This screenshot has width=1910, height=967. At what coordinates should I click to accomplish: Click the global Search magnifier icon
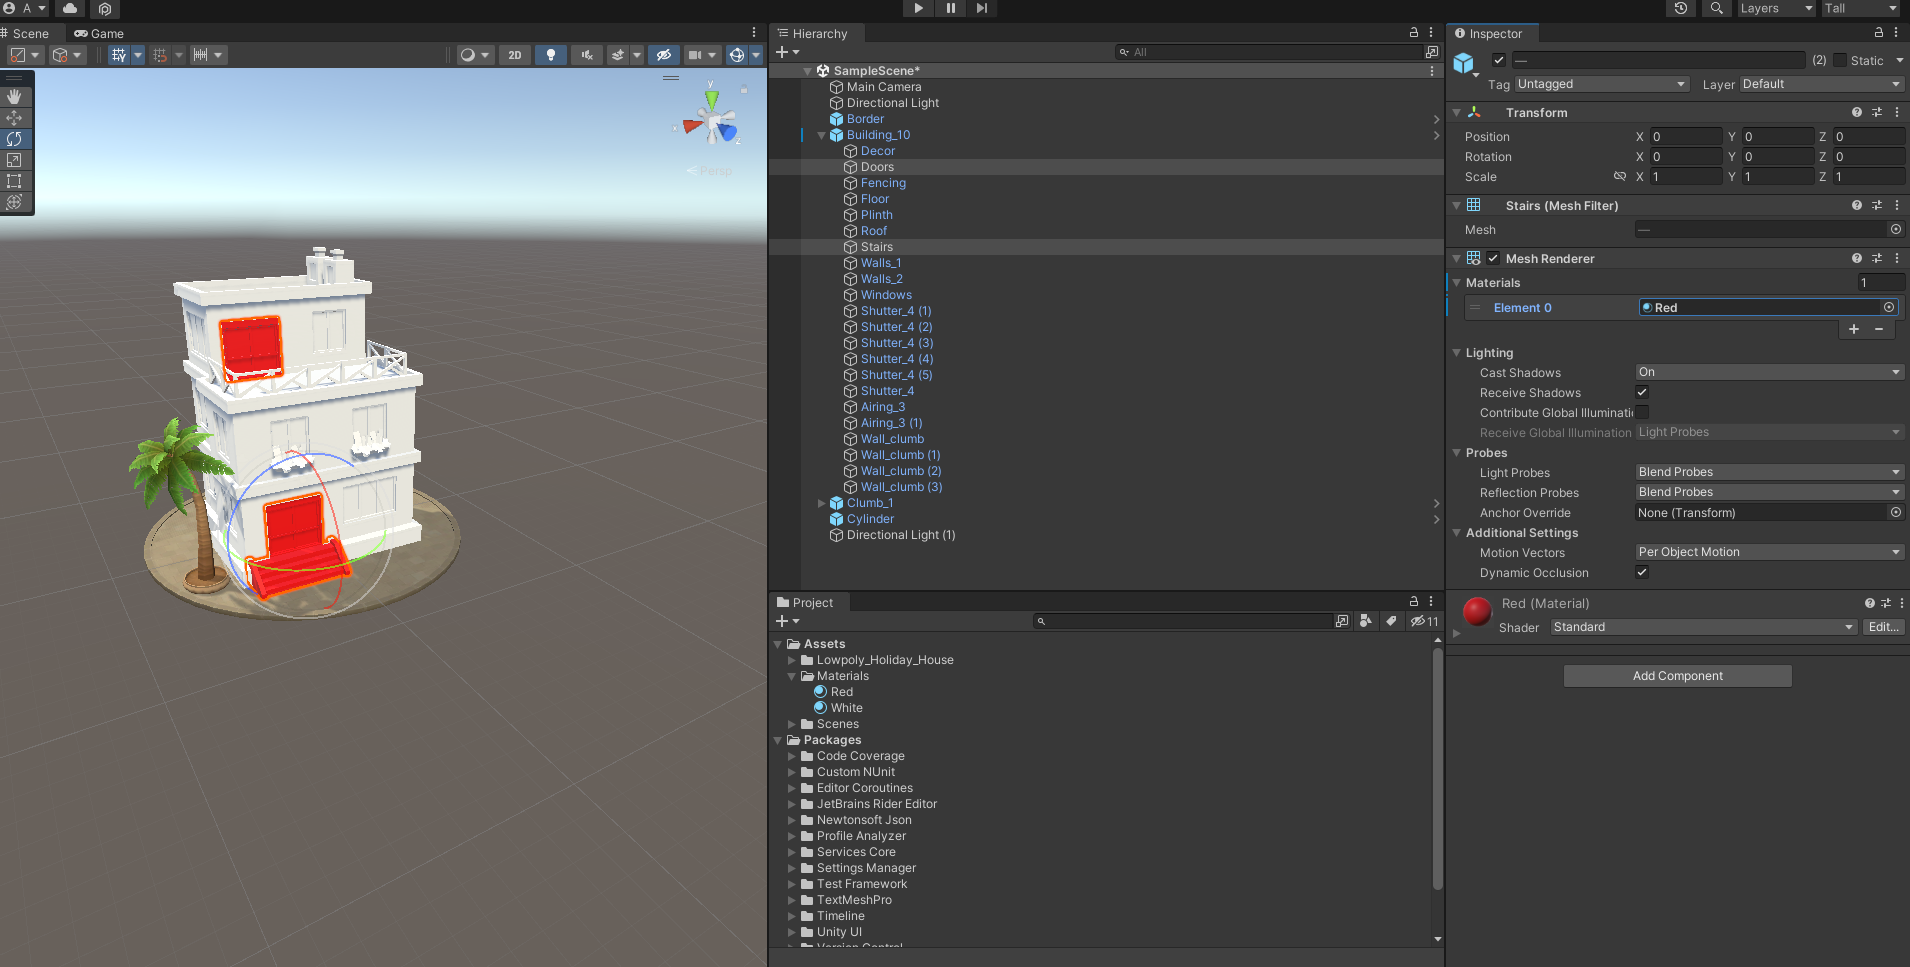(x=1716, y=8)
